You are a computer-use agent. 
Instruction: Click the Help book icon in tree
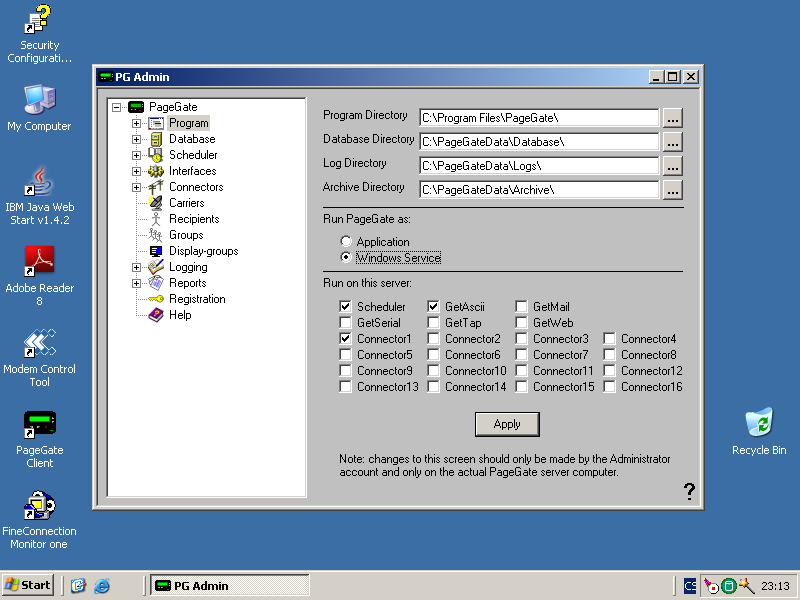(156, 315)
